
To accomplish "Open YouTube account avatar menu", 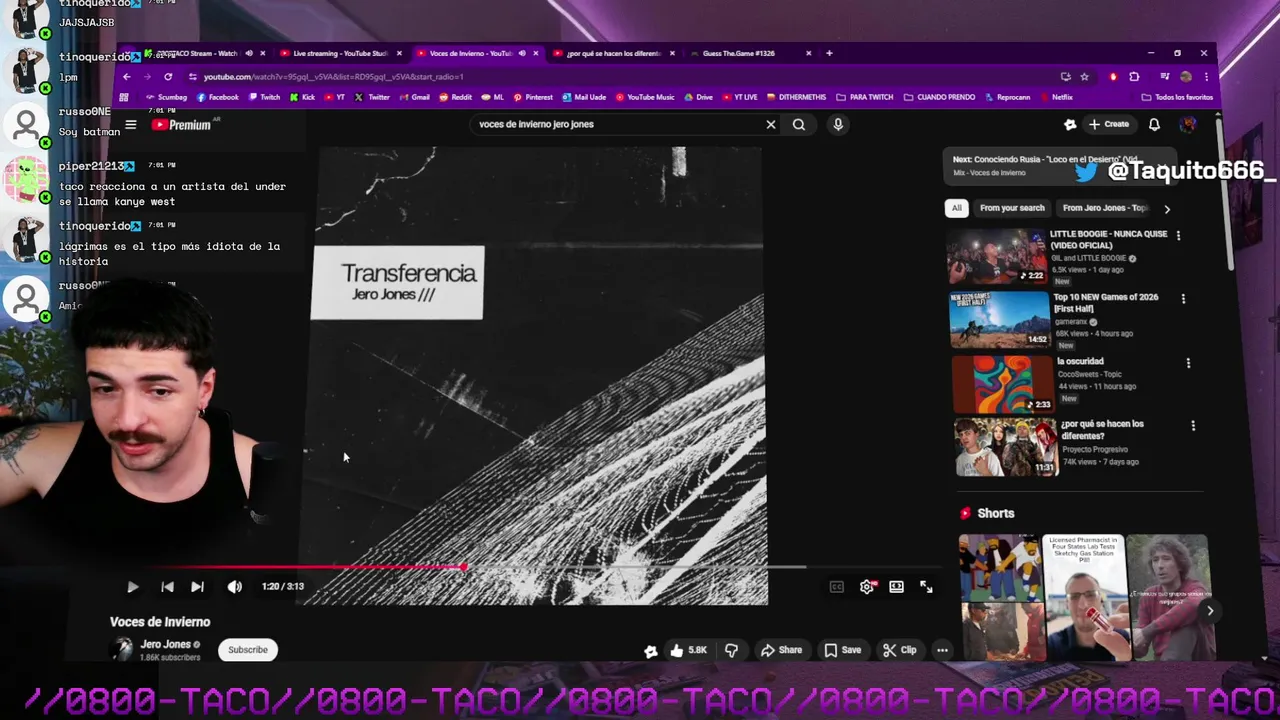I will click(x=1188, y=124).
